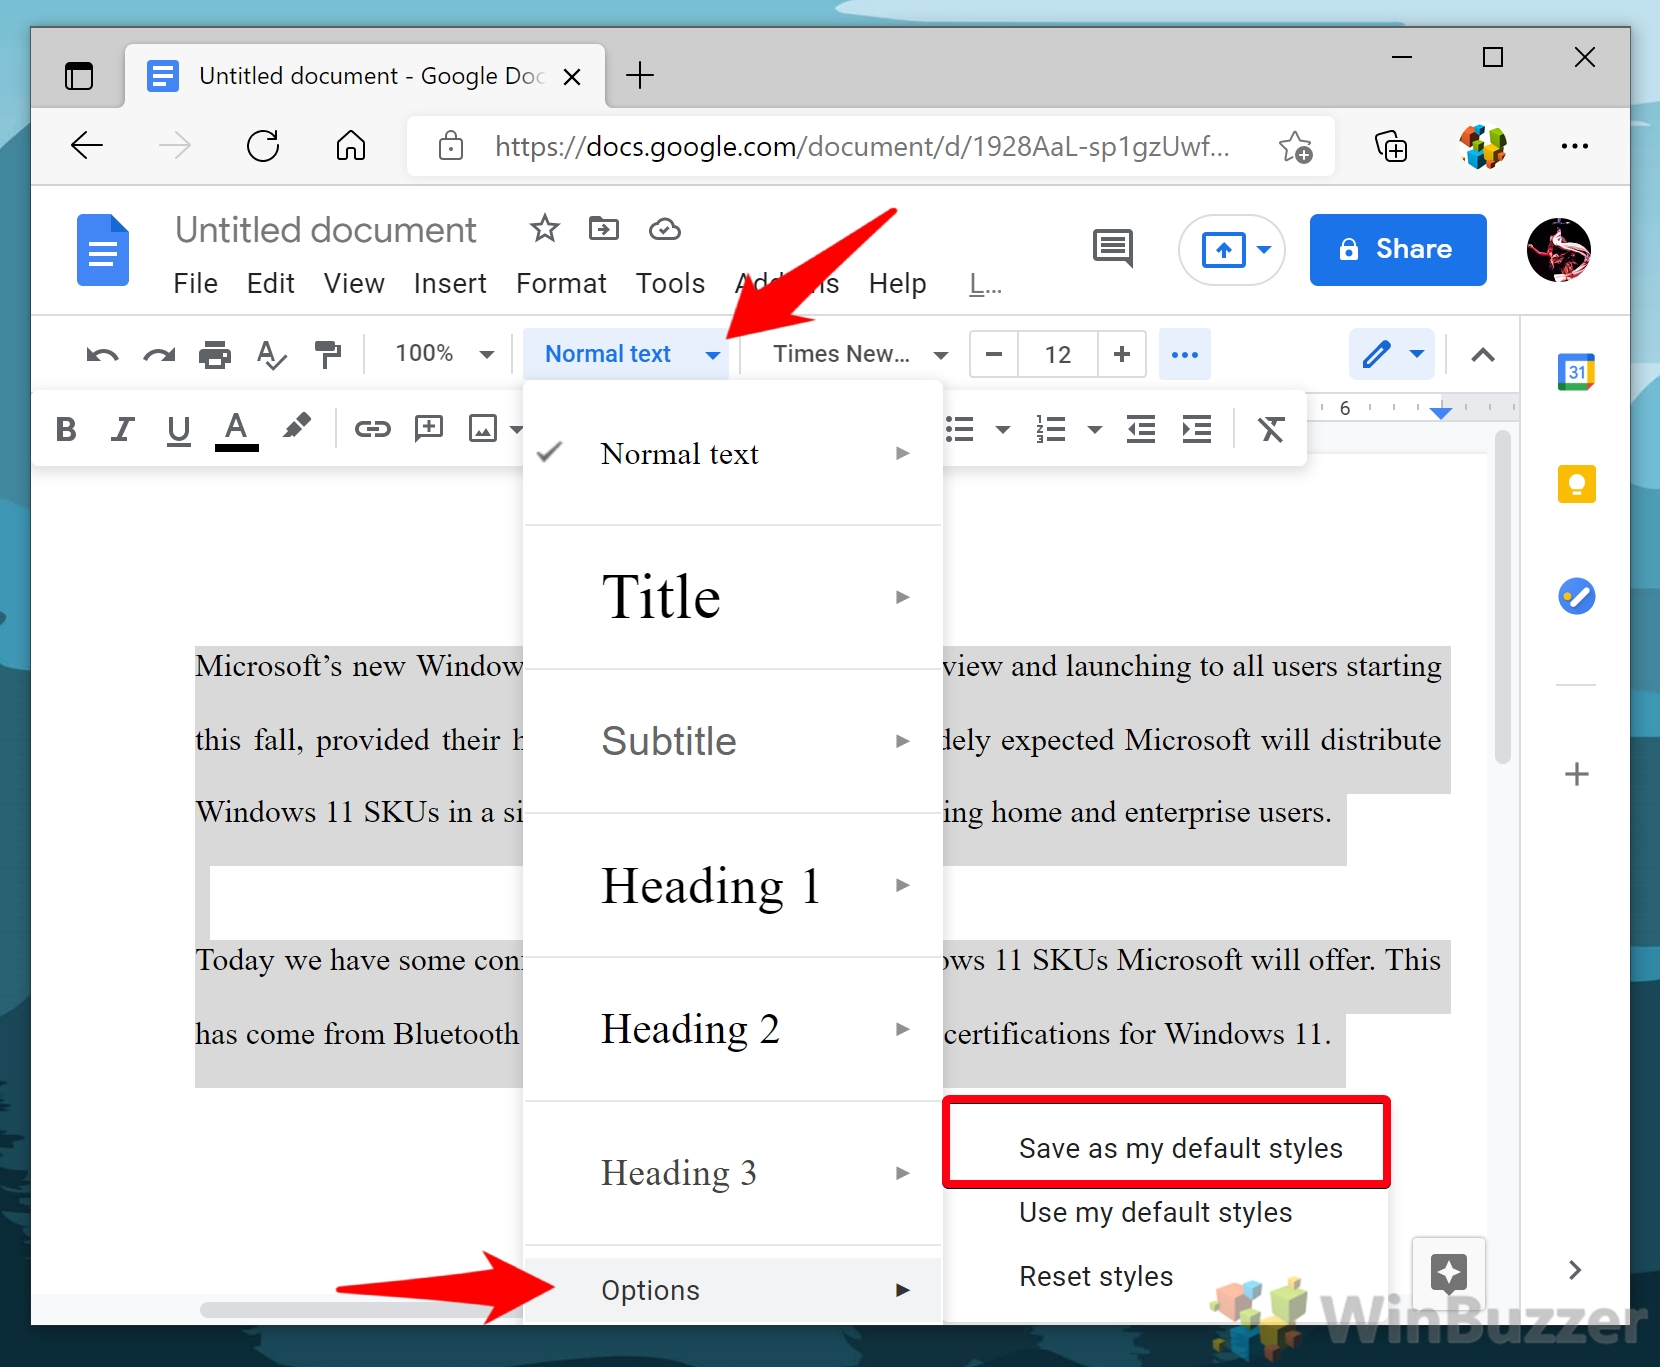Image resolution: width=1660 pixels, height=1367 pixels.
Task: Click the Clear formatting icon
Action: point(1270,430)
